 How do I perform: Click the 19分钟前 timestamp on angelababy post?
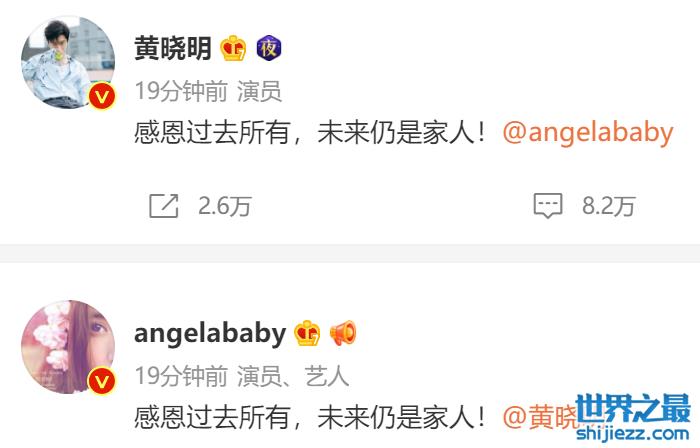[x=181, y=376]
